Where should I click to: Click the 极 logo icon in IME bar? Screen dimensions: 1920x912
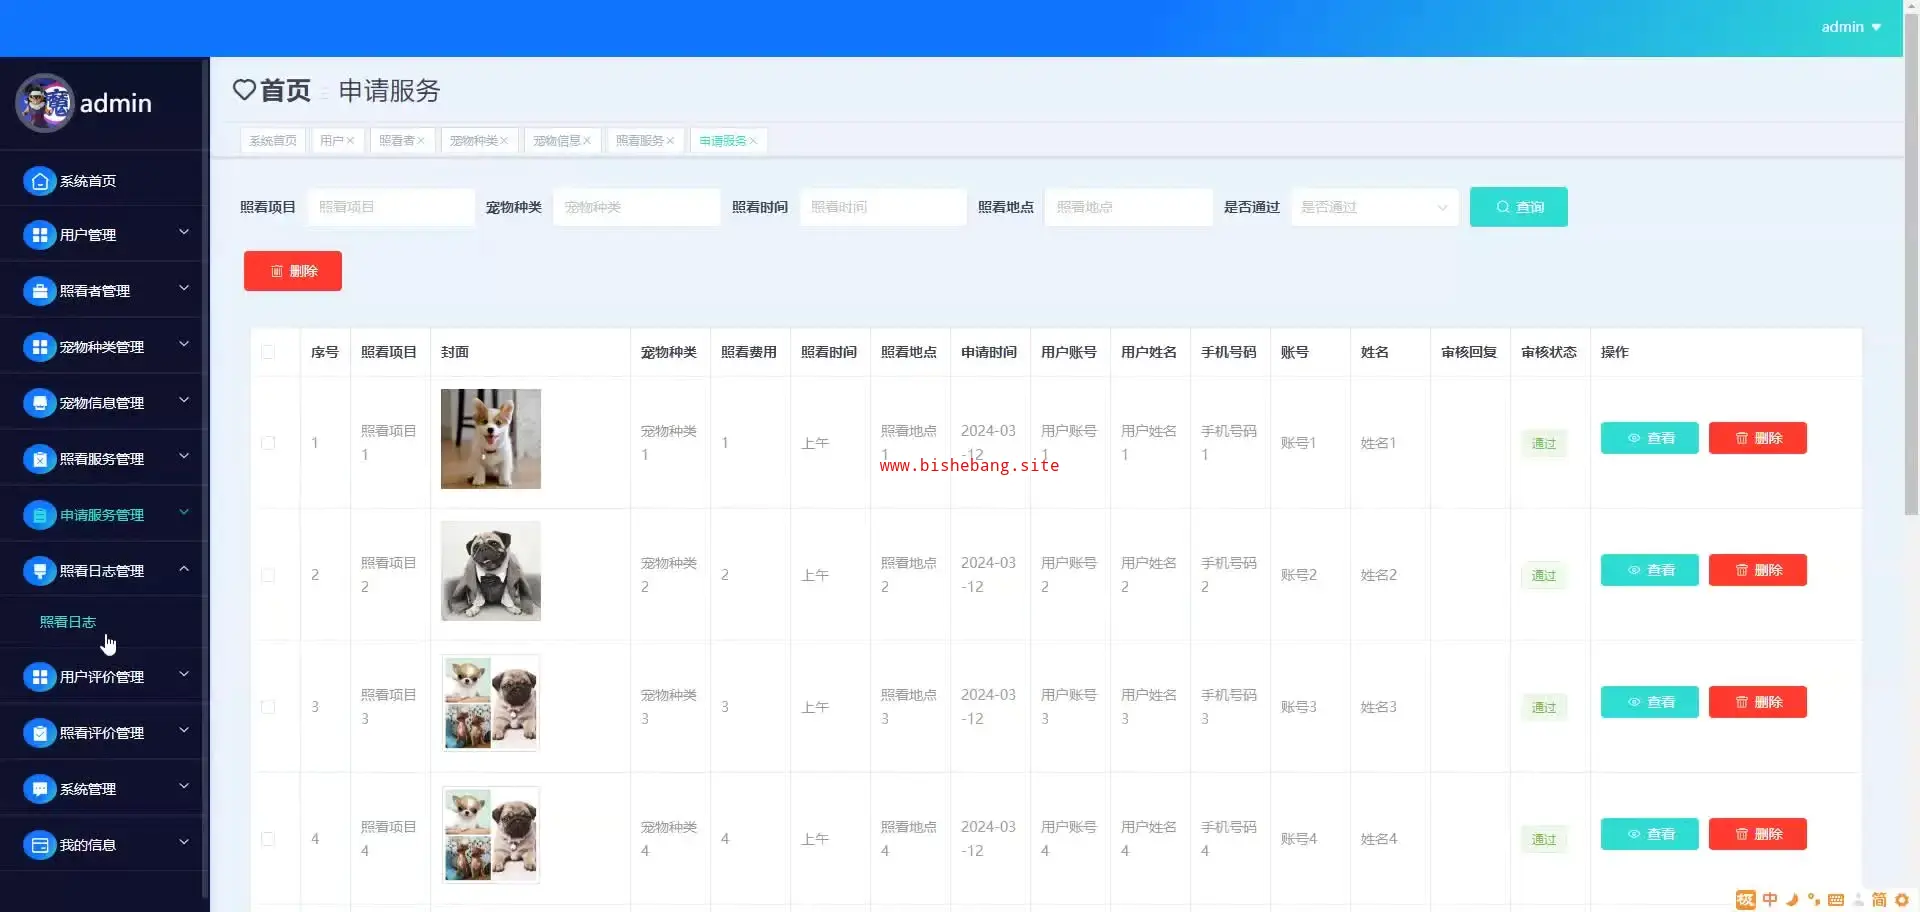pyautogui.click(x=1746, y=900)
